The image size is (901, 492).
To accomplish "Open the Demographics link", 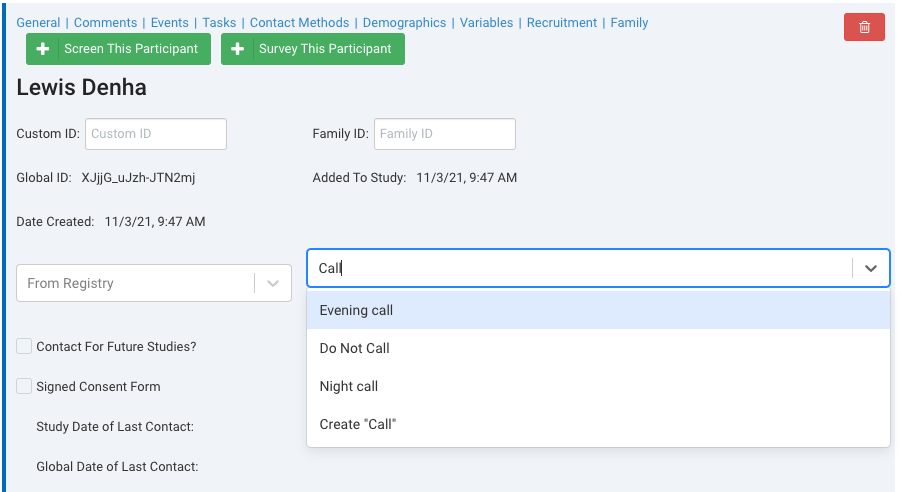I will pos(404,22).
